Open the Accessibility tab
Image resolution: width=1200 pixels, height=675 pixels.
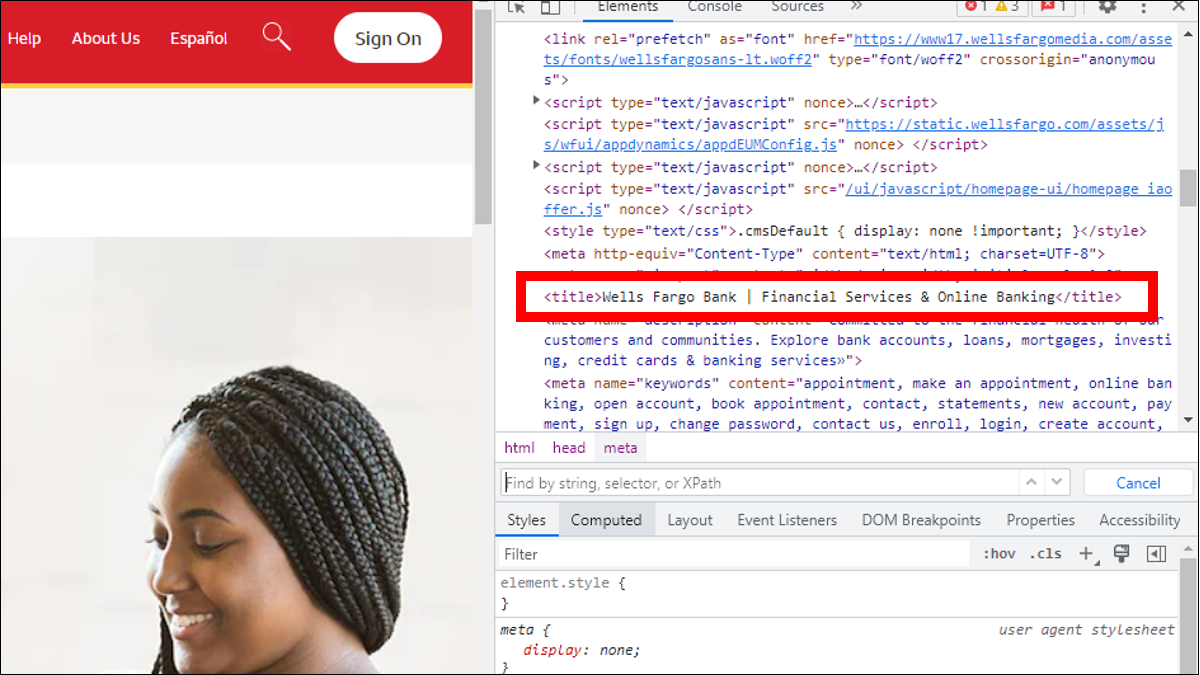coord(1139,520)
